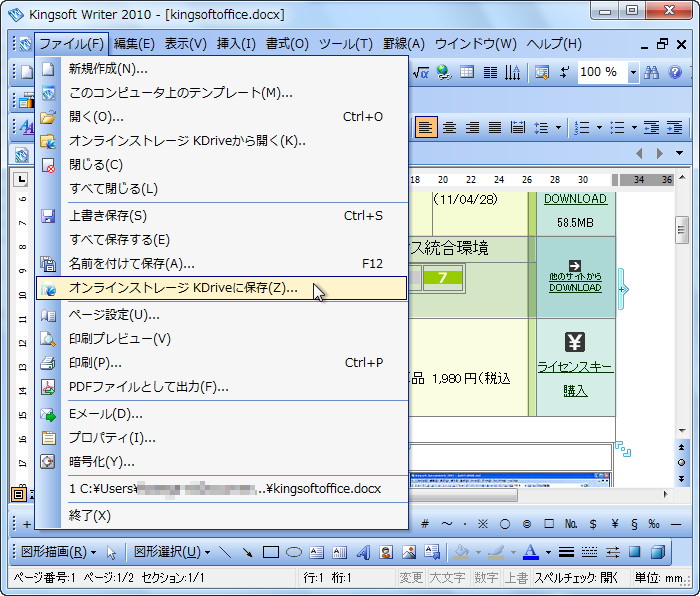Viewport: 700px width, 596px height.
Task: Select the rectangle shape tool
Action: pos(271,553)
